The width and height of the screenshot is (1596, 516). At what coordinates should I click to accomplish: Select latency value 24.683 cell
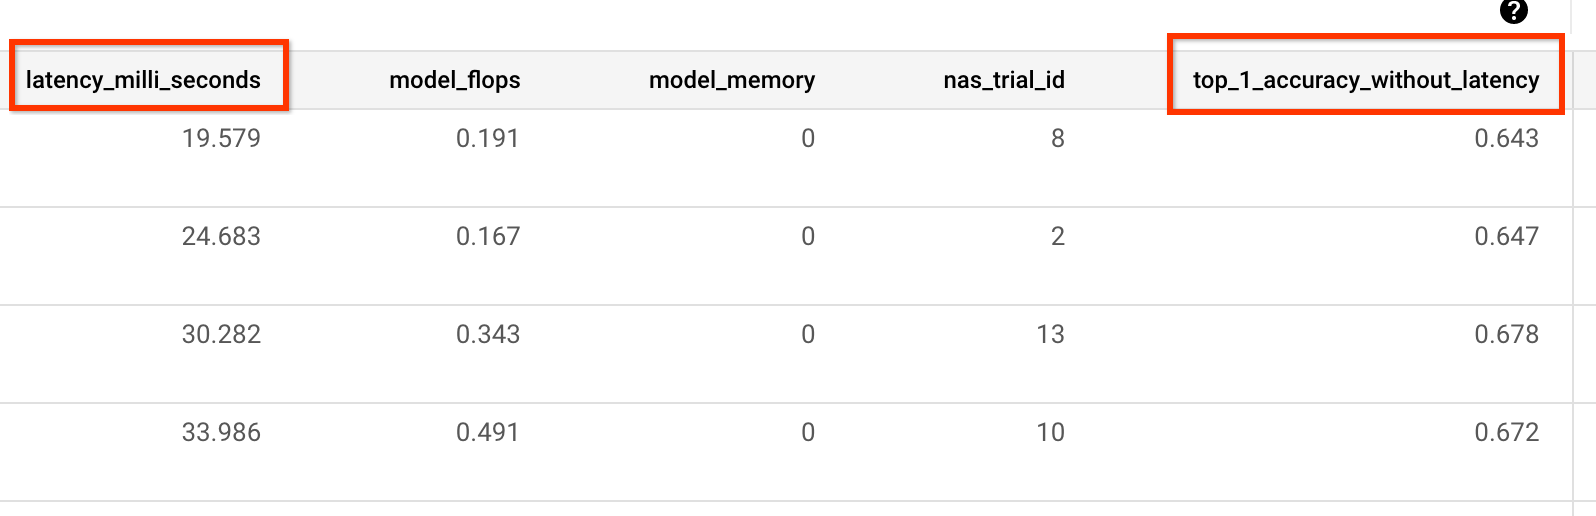pos(221,236)
